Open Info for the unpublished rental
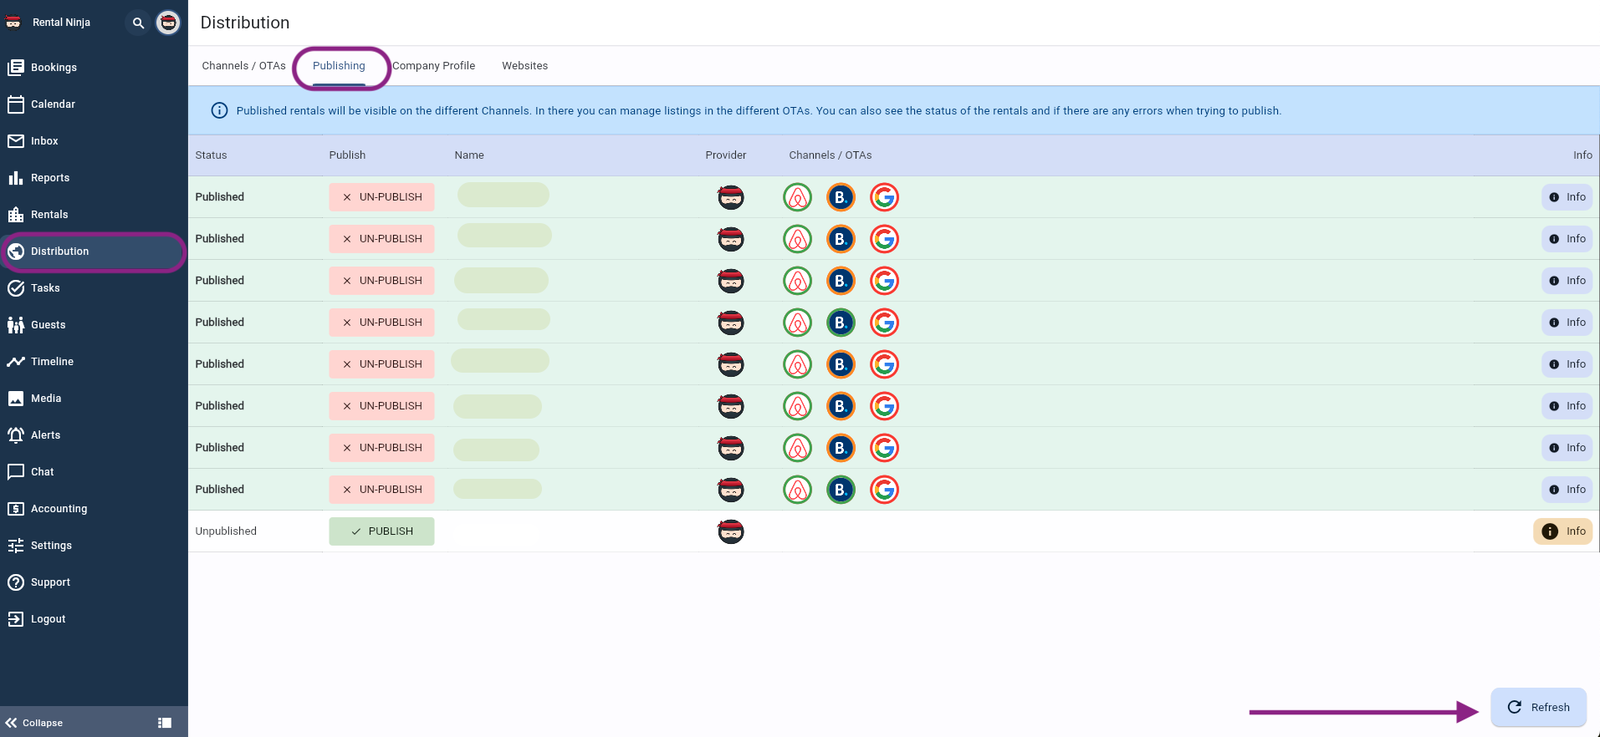1600x737 pixels. click(1563, 531)
